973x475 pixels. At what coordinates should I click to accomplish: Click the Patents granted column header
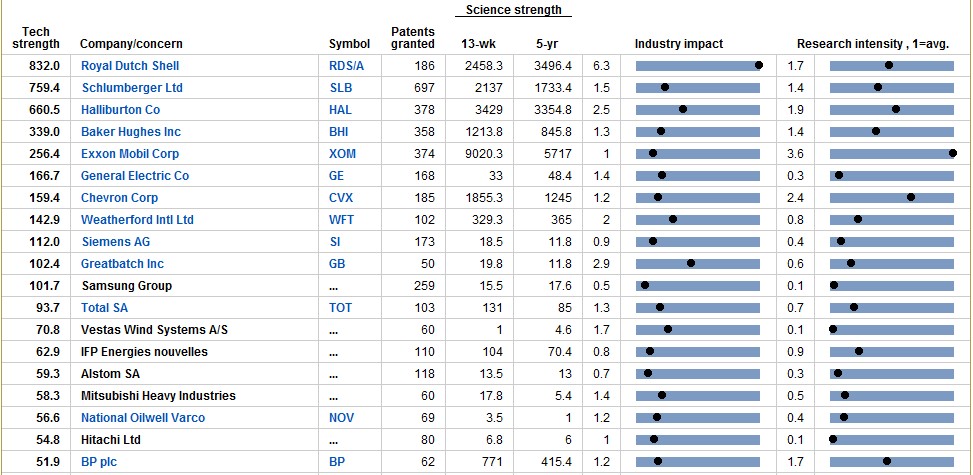pos(413,38)
